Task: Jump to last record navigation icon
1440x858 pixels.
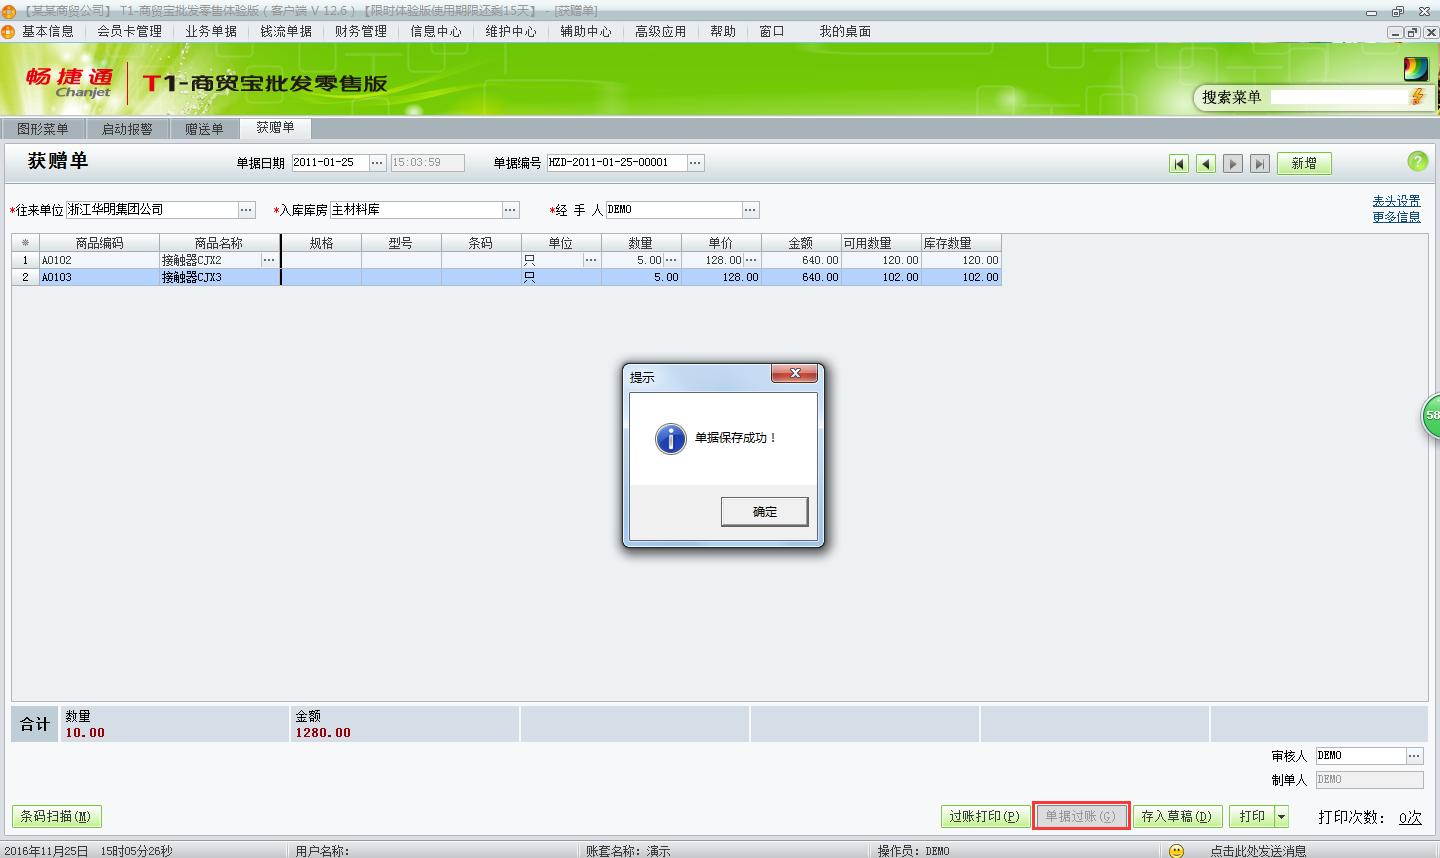Action: click(1259, 163)
